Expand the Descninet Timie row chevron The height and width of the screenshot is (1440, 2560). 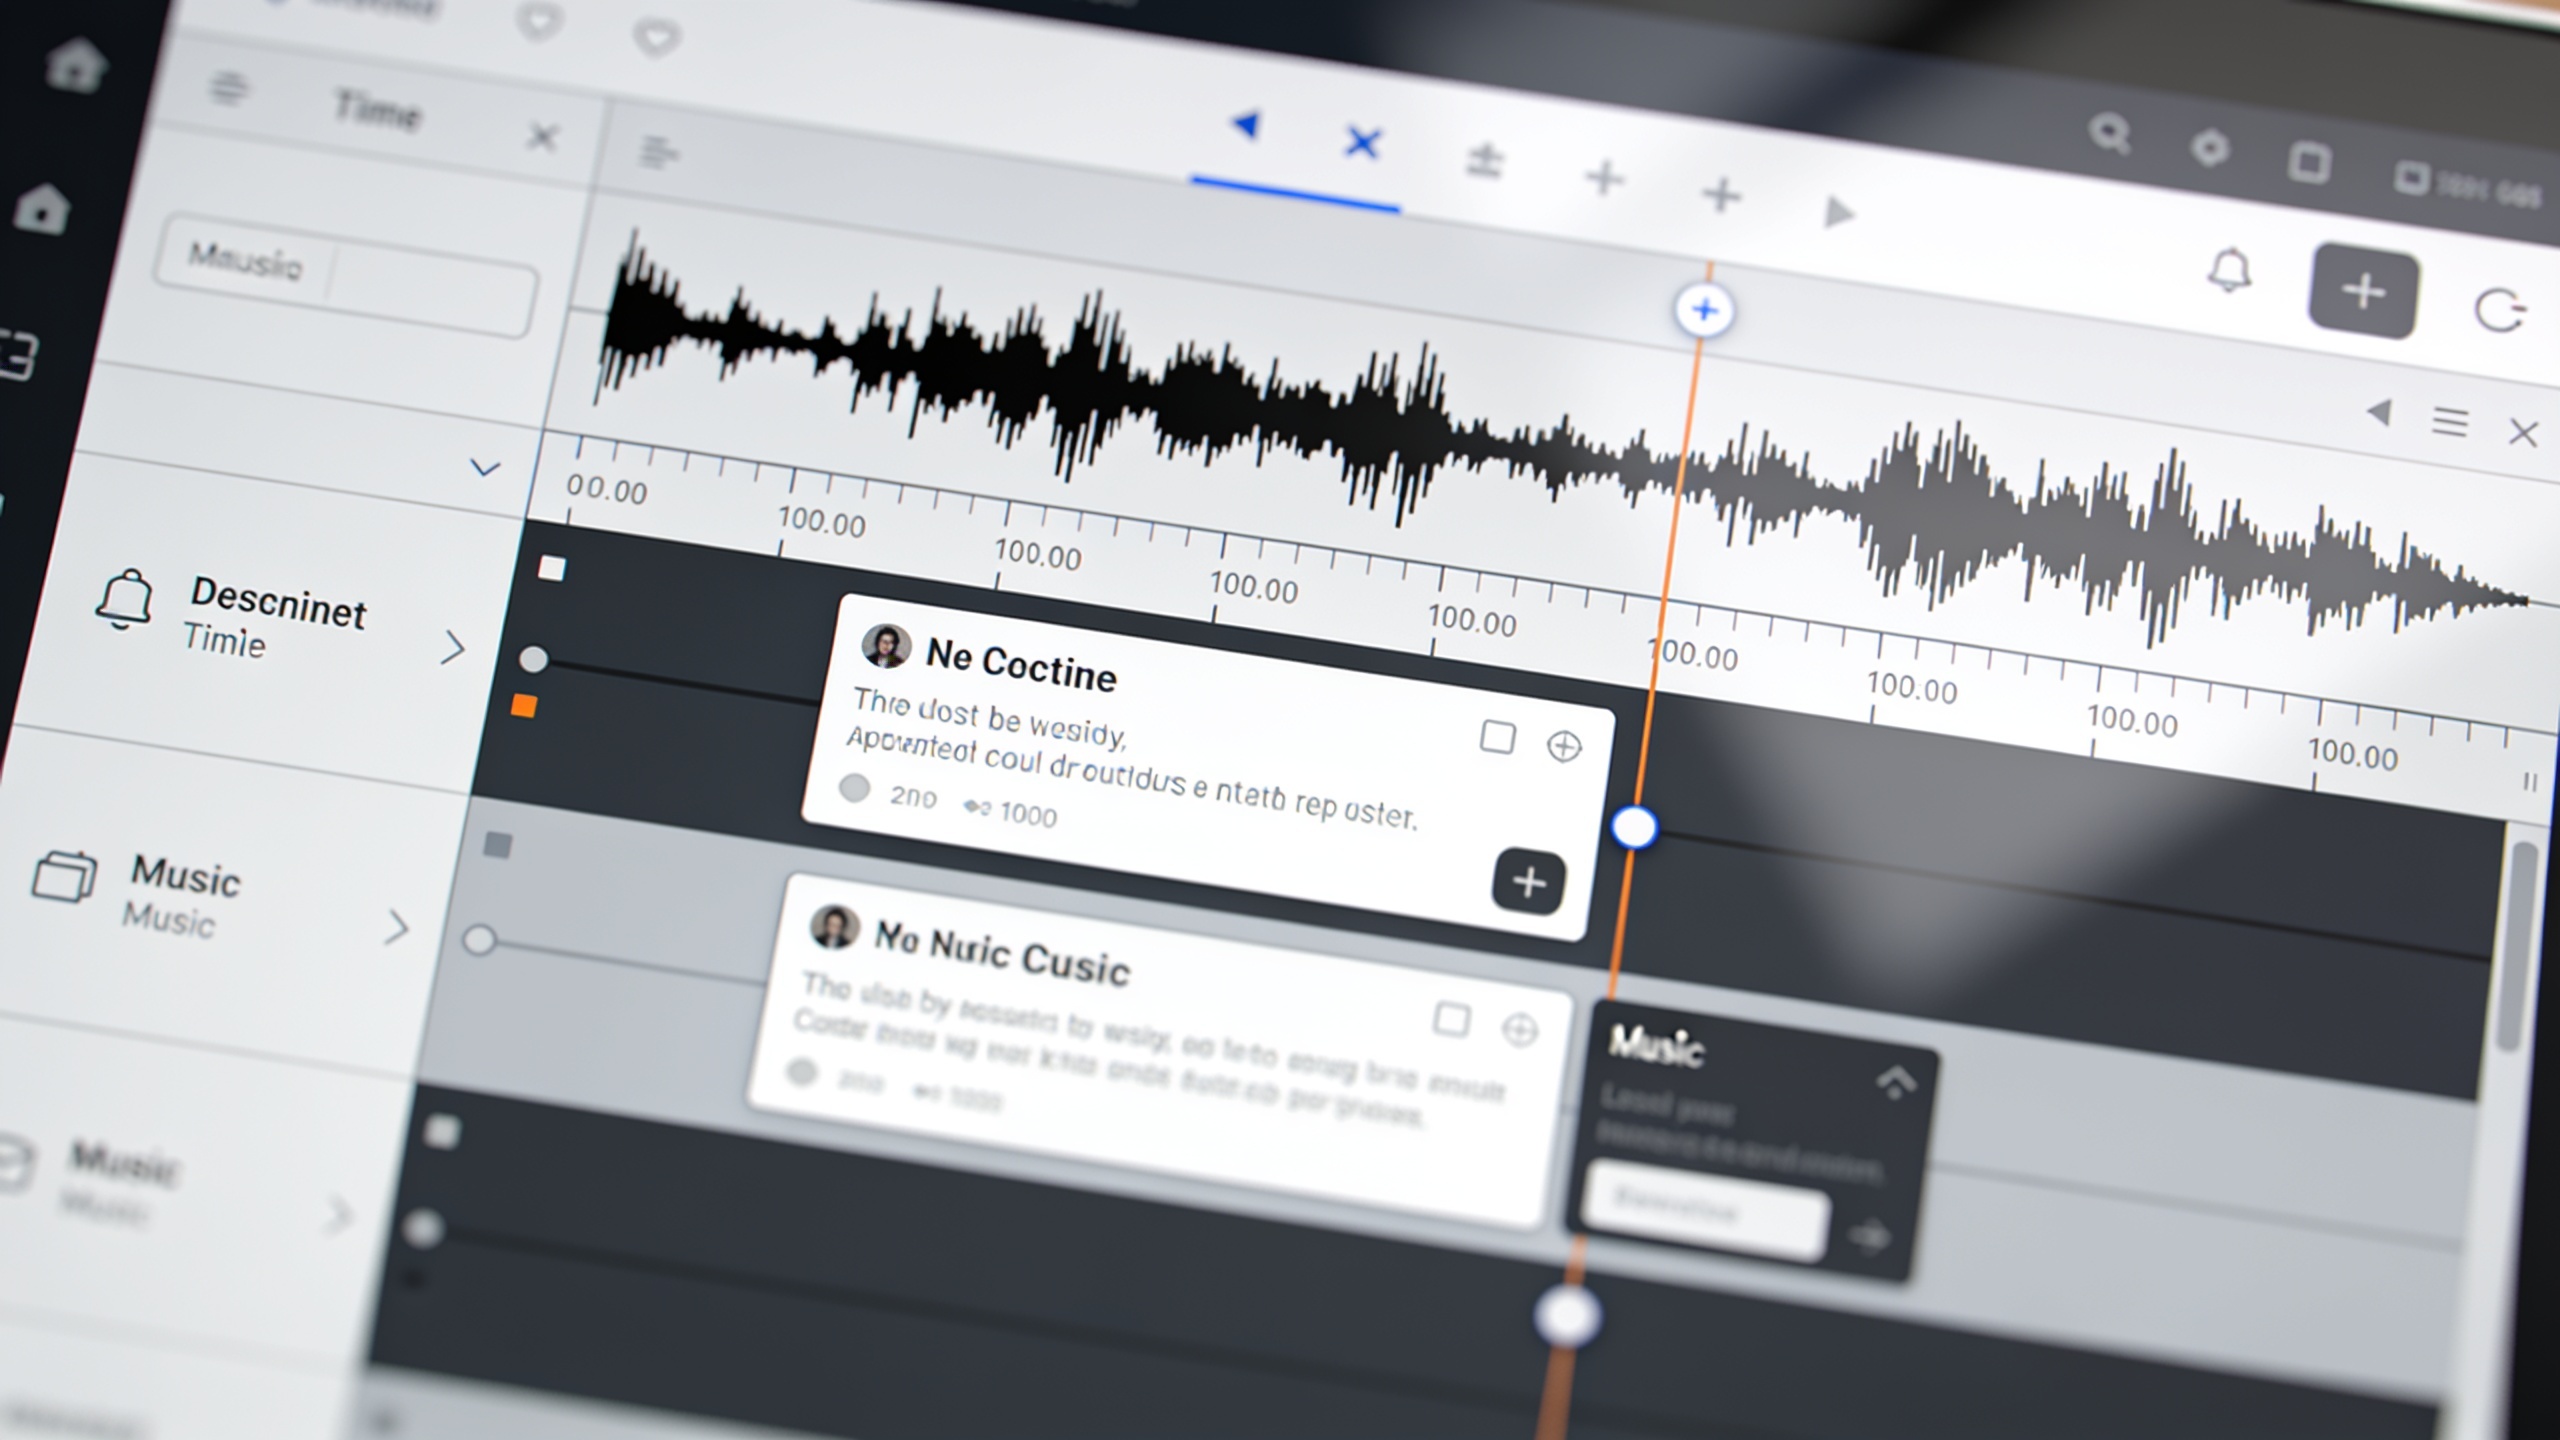pyautogui.click(x=453, y=648)
